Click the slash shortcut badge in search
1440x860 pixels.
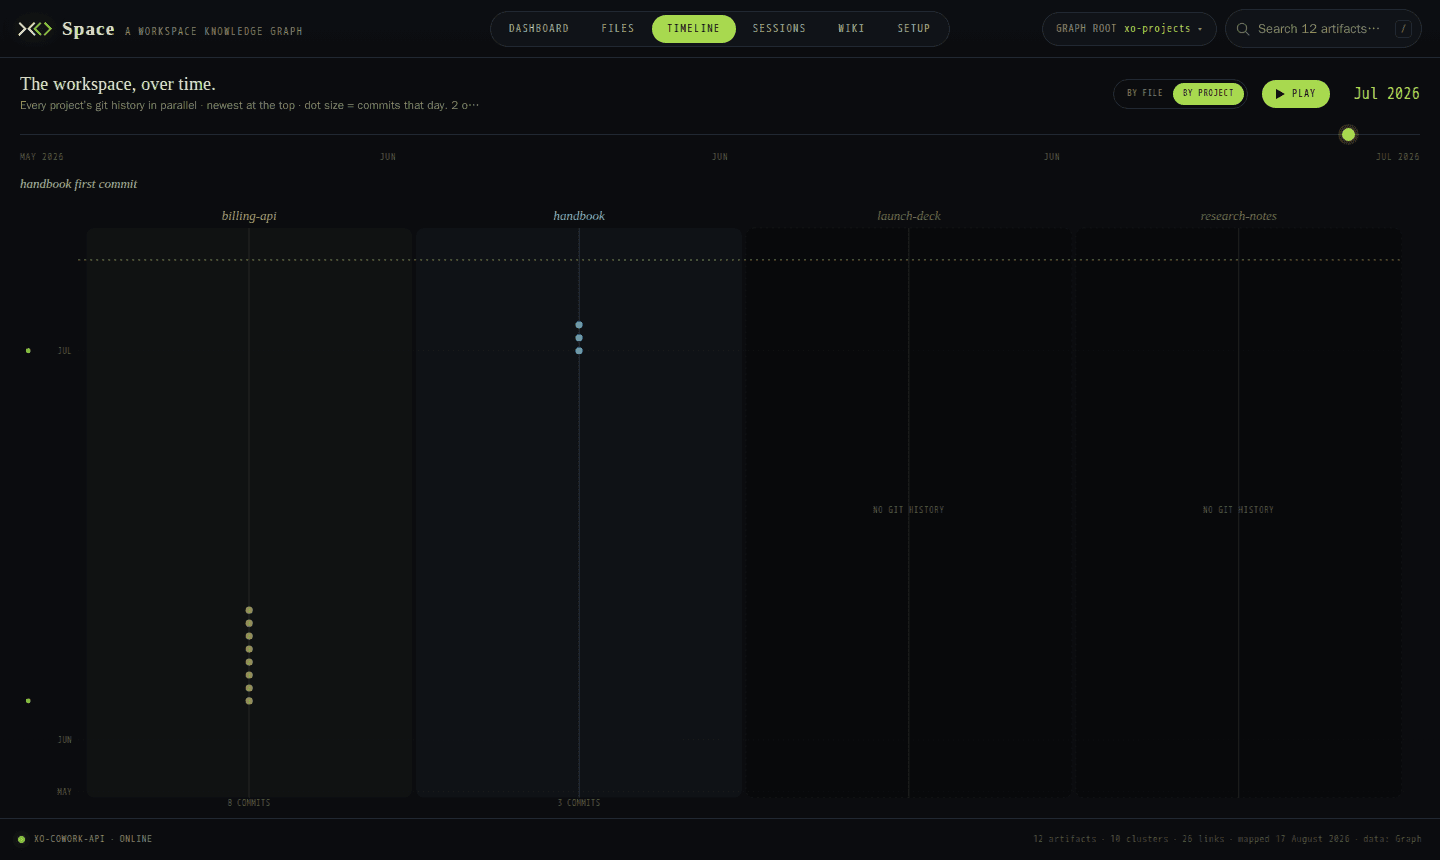pyautogui.click(x=1403, y=29)
